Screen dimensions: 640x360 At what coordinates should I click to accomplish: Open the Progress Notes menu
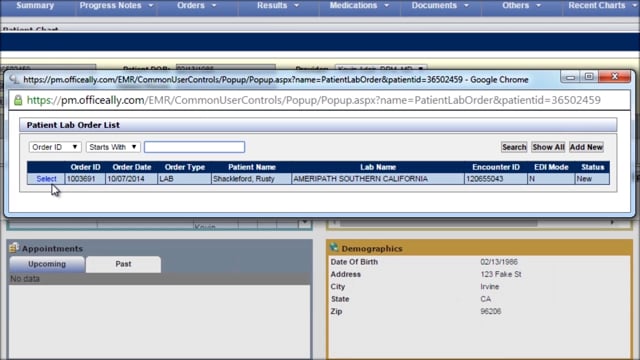[x=116, y=6]
